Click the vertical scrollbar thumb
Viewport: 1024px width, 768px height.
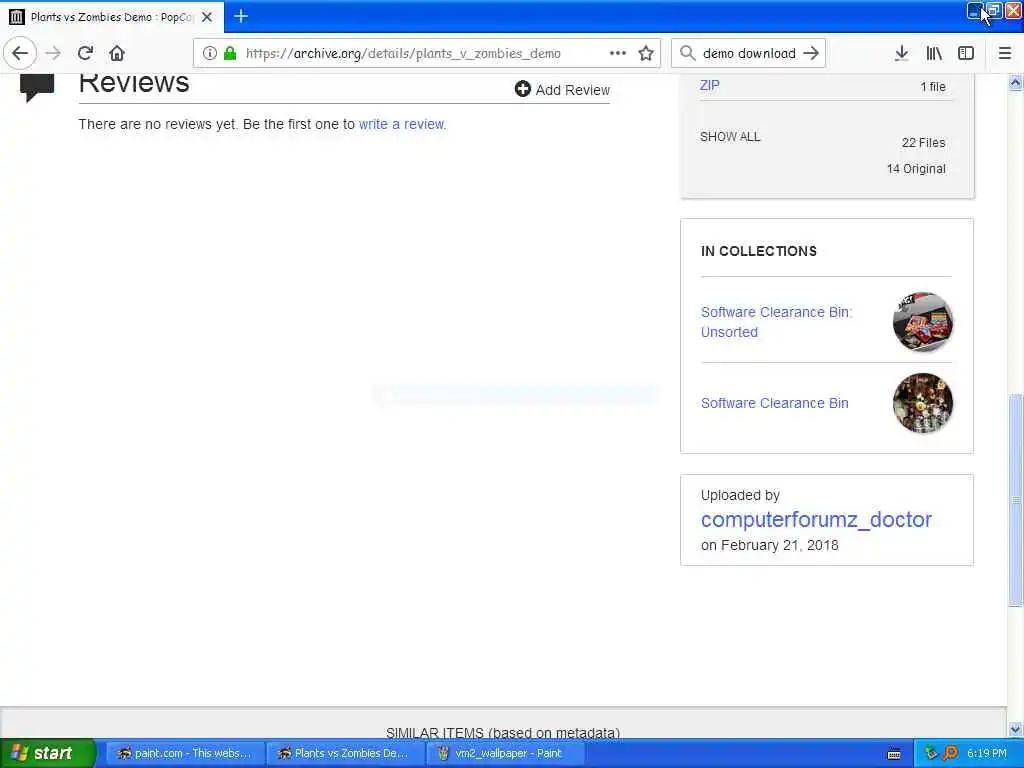1015,500
